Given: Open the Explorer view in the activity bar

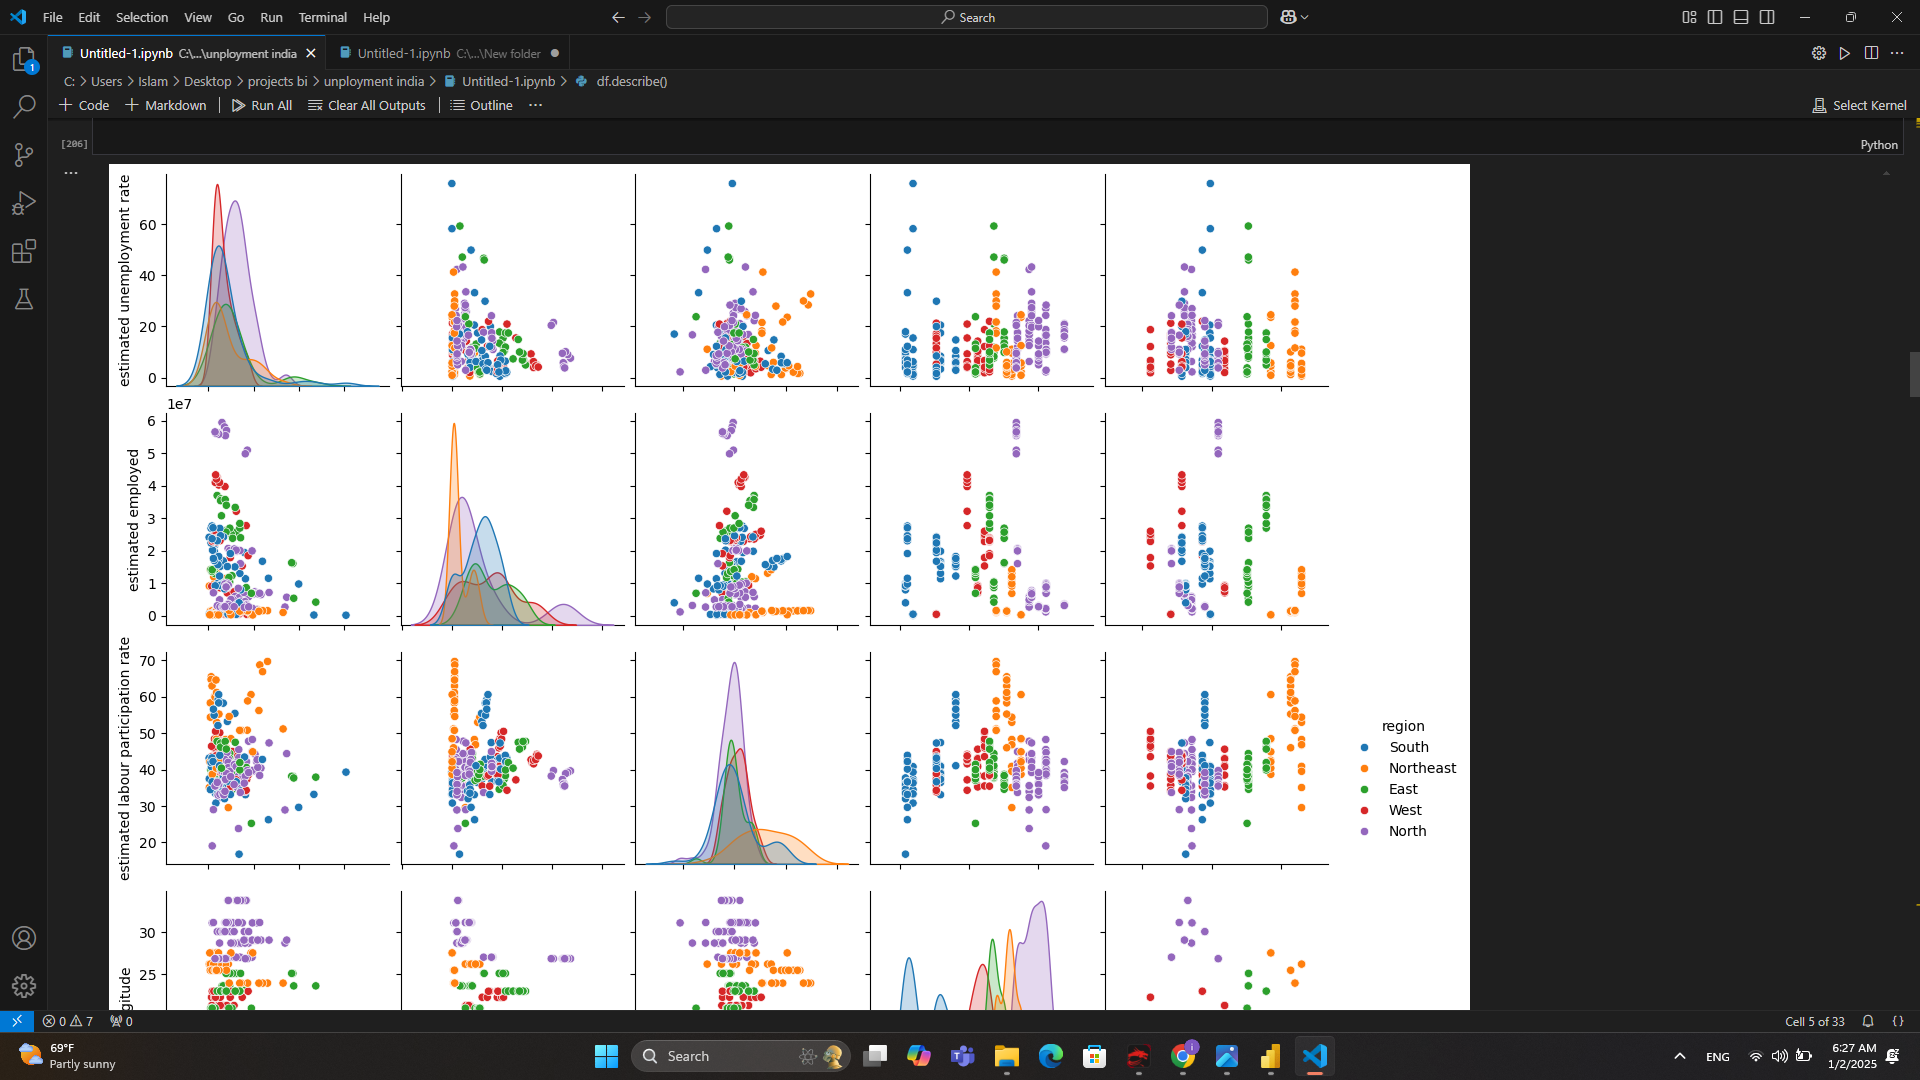Looking at the screenshot, I should (x=23, y=60).
